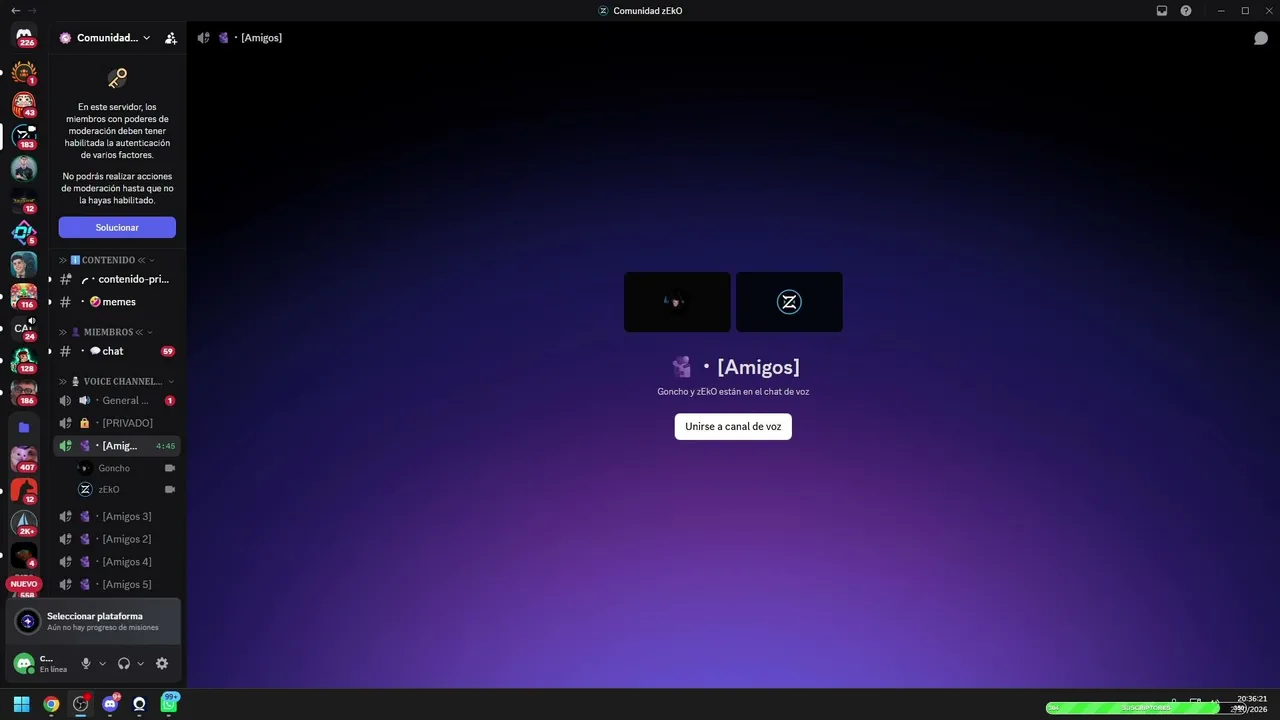This screenshot has height=720, width=1280.
Task: Open the memes text channel
Action: pyautogui.click(x=117, y=302)
